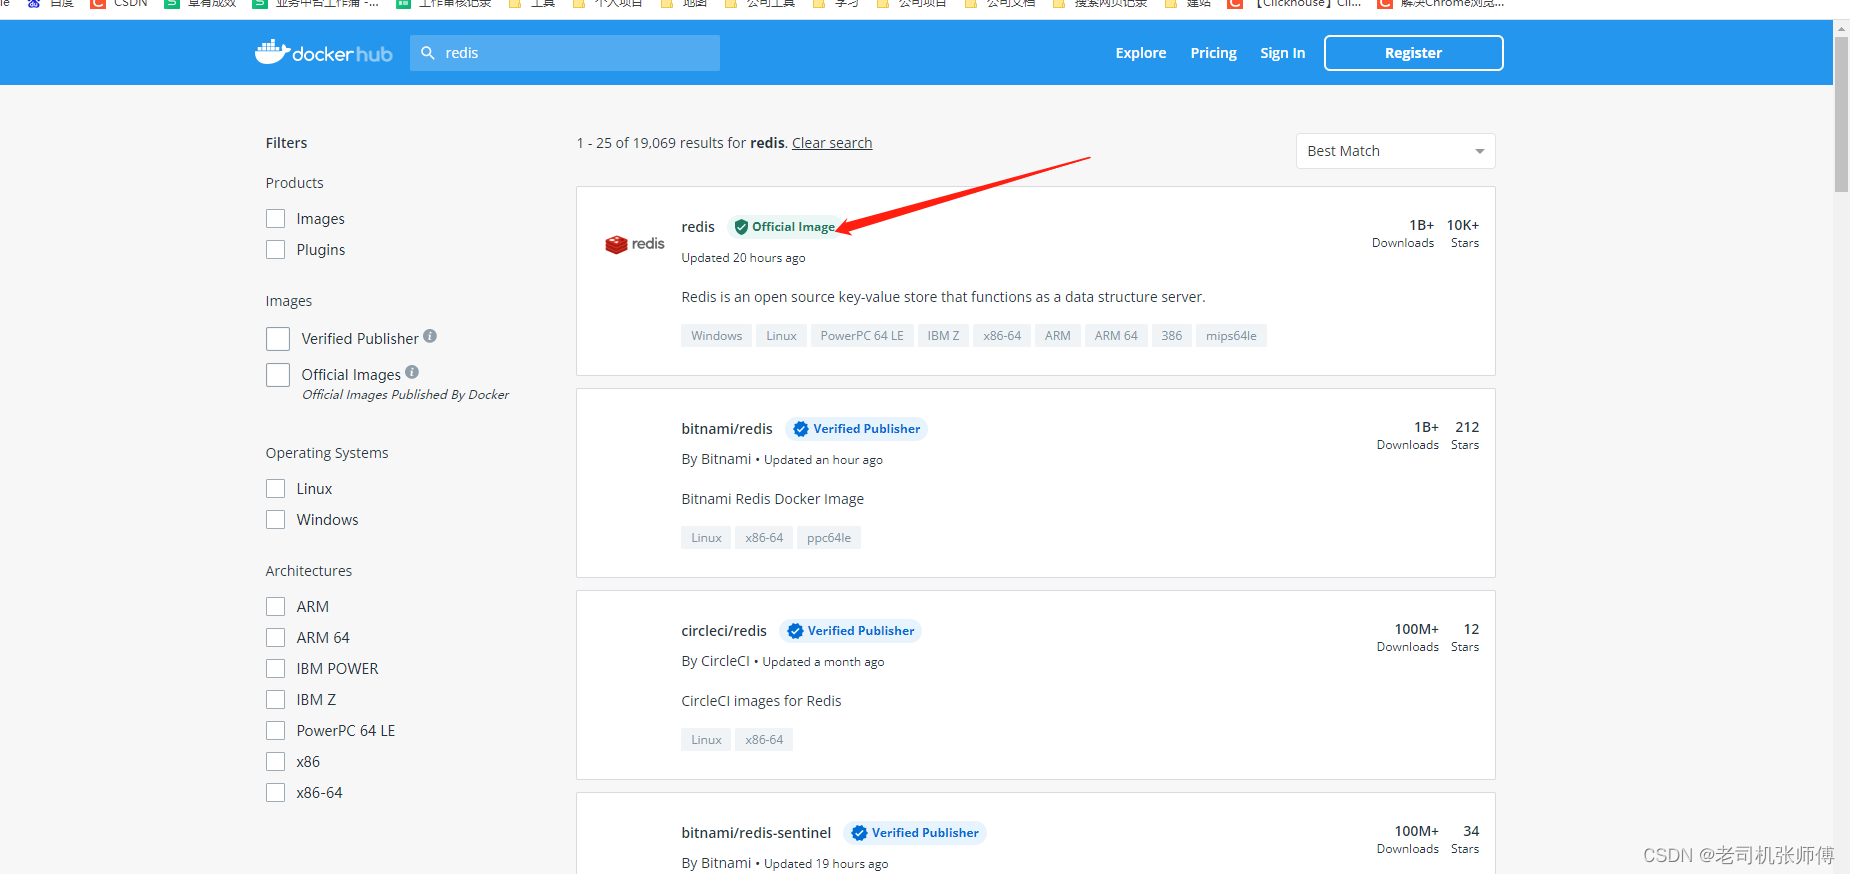Check the Plugins product filter
Screen dimensions: 1850x874
click(x=276, y=250)
